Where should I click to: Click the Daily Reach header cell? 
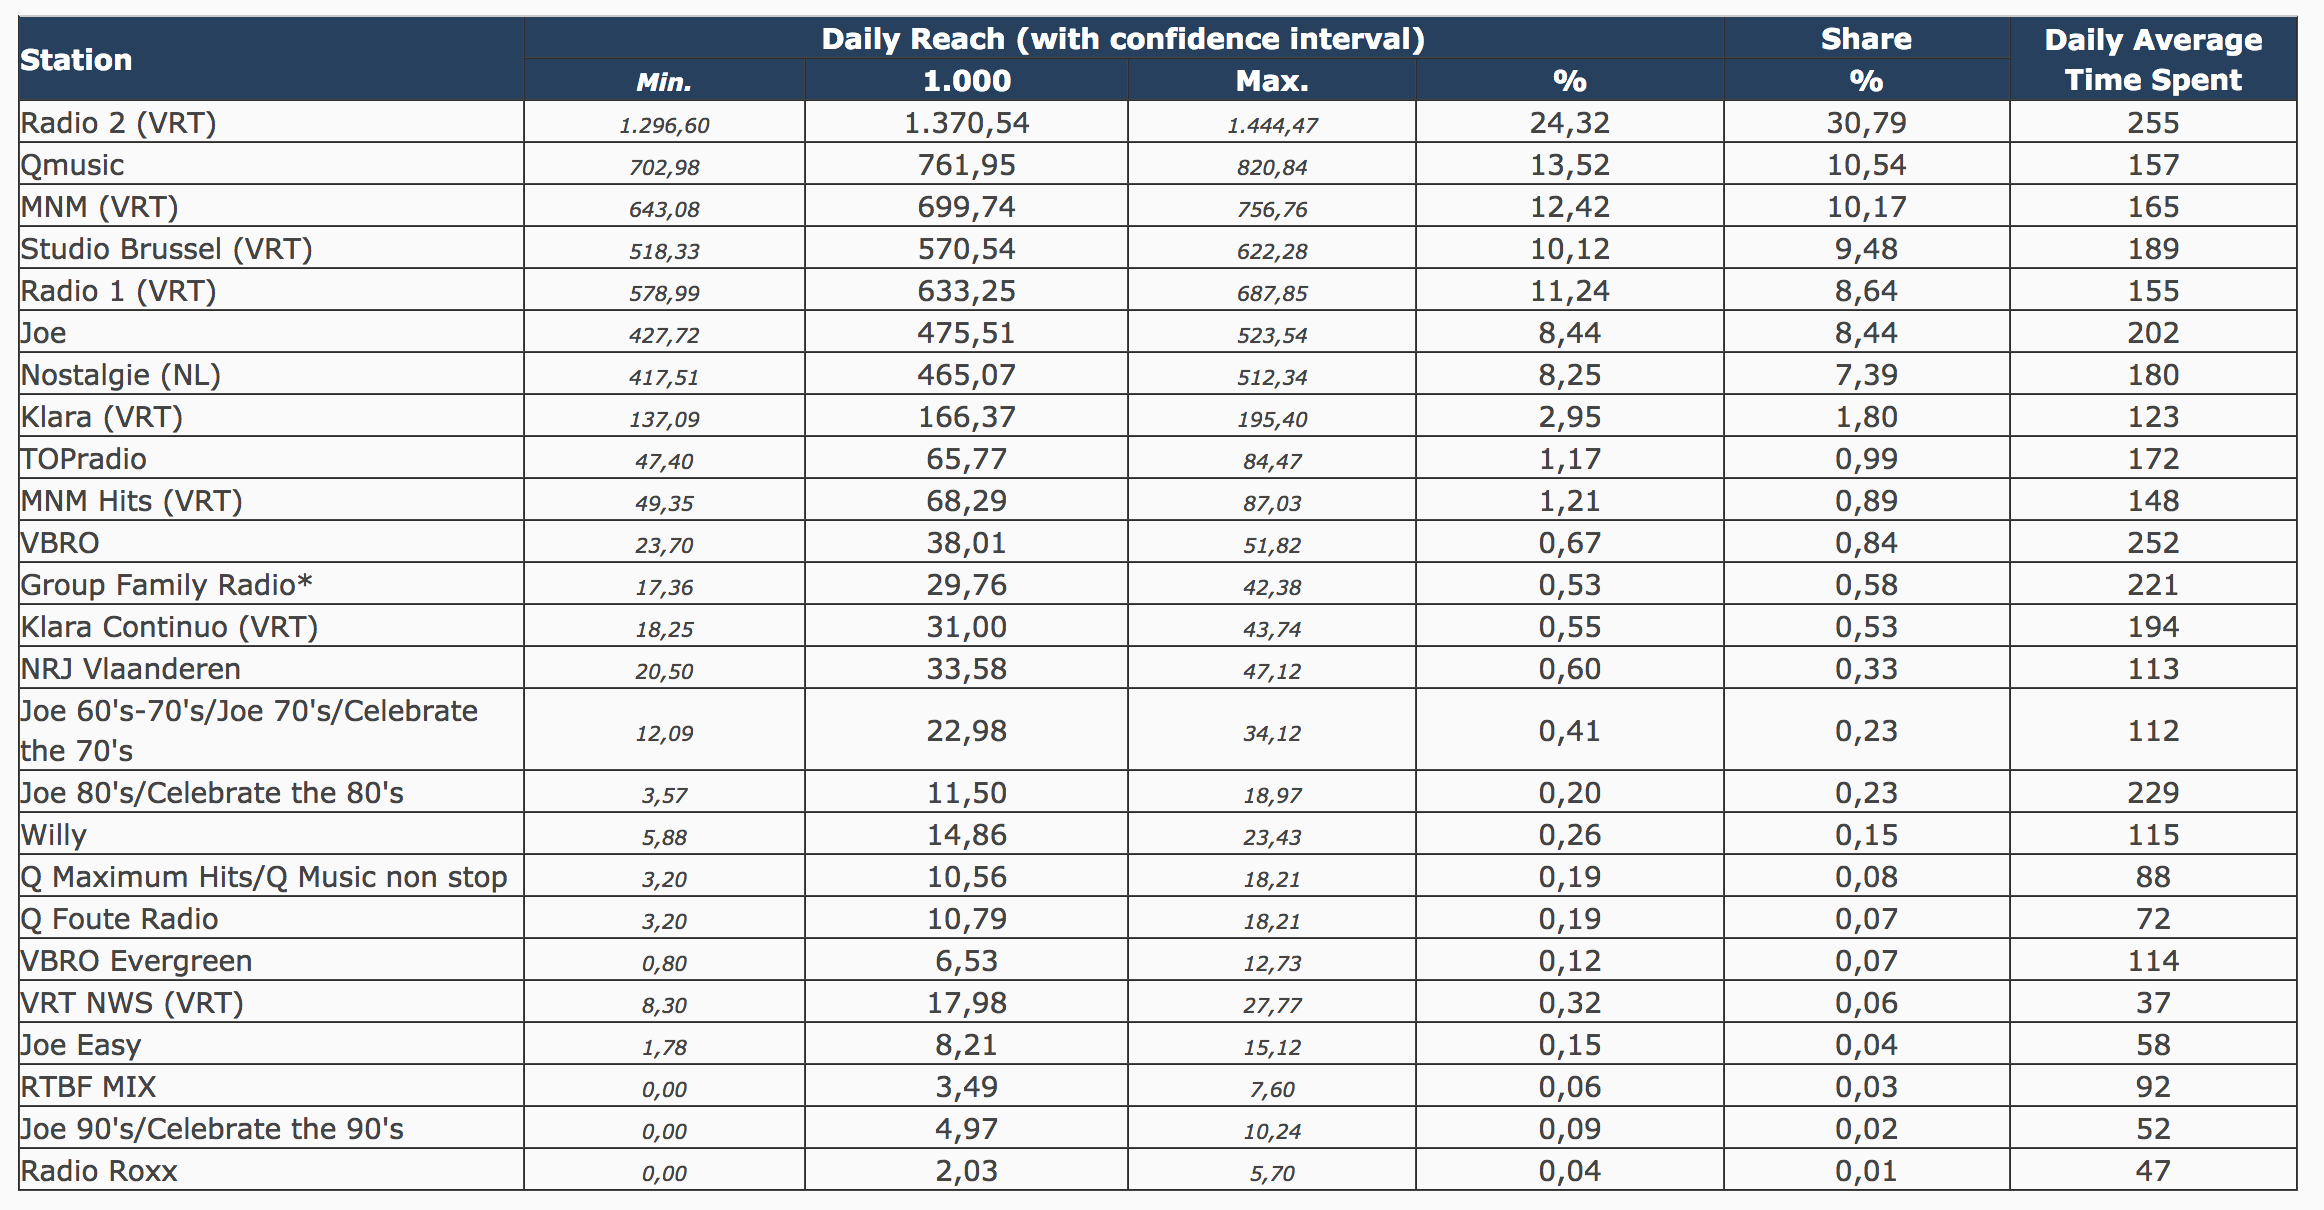click(1122, 39)
